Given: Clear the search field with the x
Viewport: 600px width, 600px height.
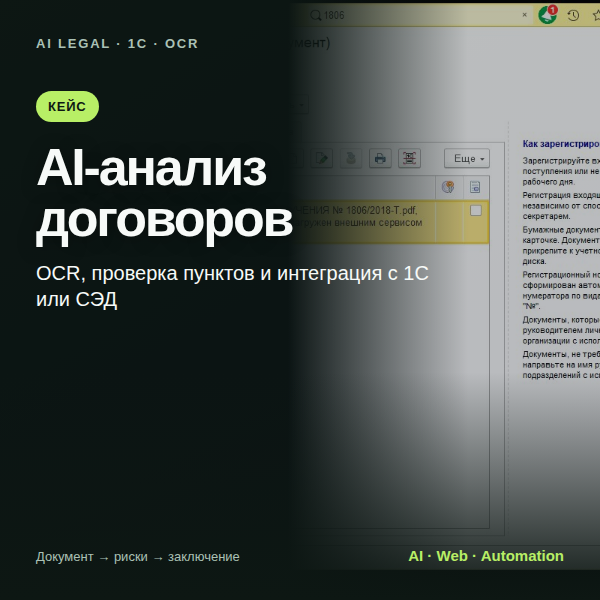Looking at the screenshot, I should [525, 15].
